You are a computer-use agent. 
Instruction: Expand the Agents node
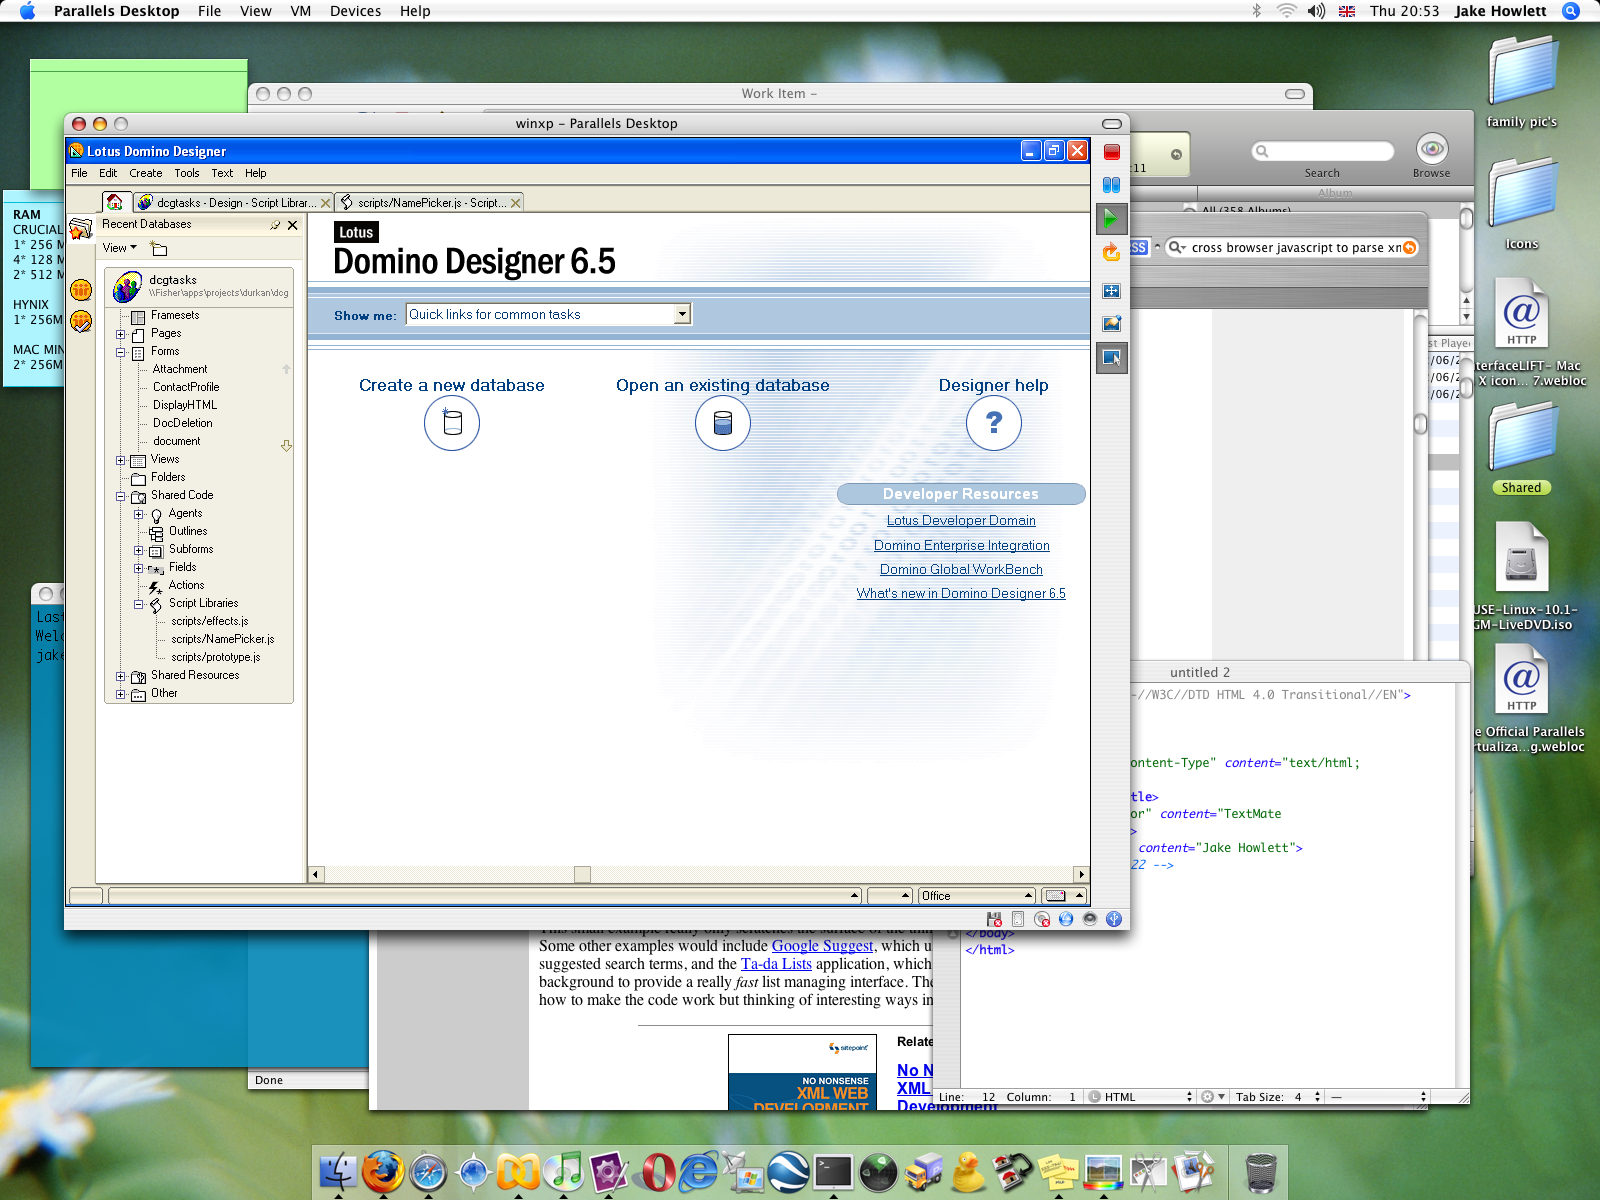(x=139, y=514)
